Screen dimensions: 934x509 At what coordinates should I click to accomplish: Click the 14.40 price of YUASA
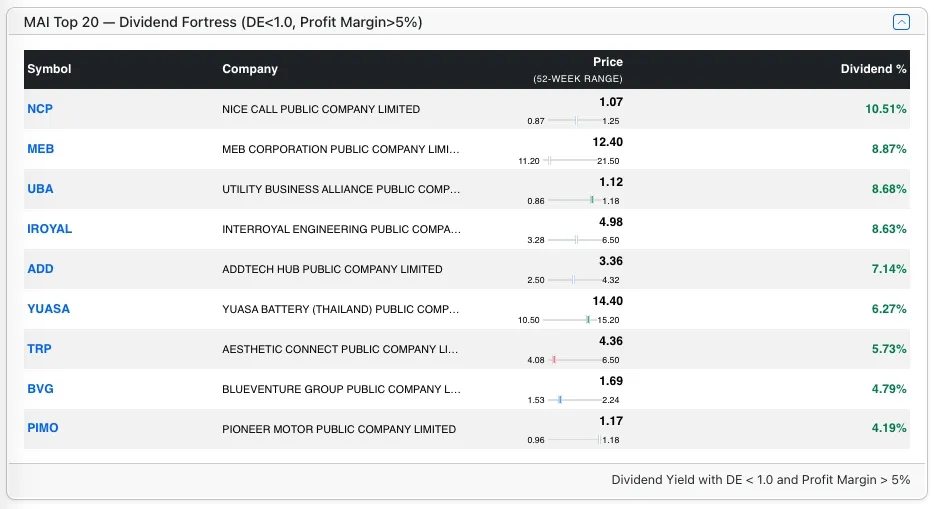point(608,301)
